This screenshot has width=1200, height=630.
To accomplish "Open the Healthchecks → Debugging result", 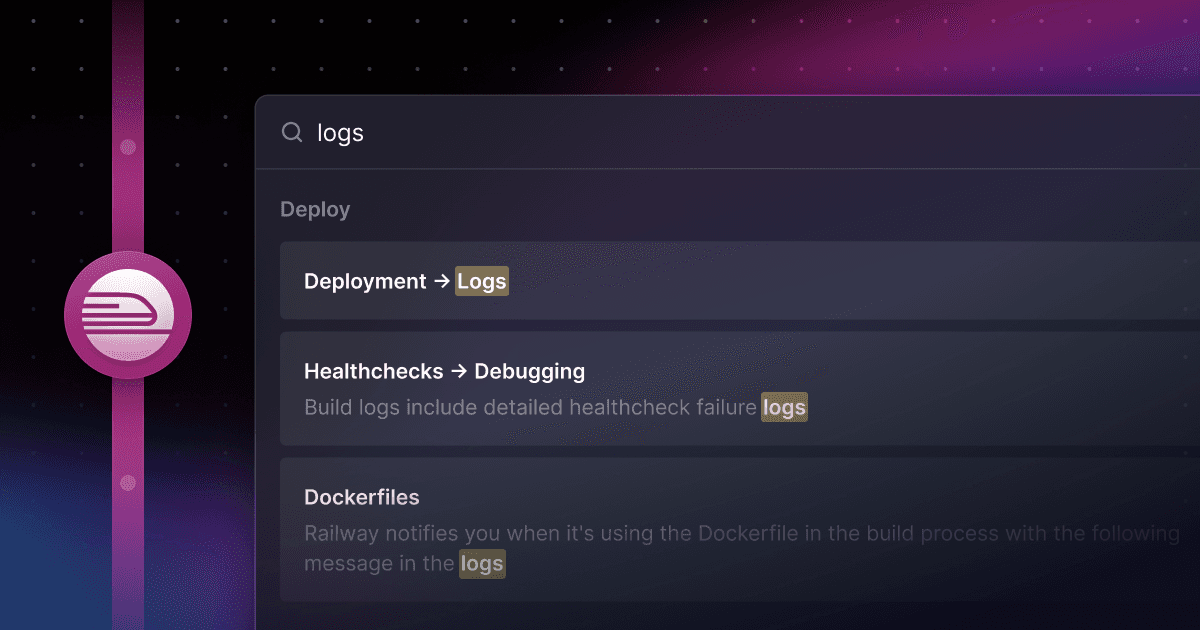I will click(x=740, y=389).
